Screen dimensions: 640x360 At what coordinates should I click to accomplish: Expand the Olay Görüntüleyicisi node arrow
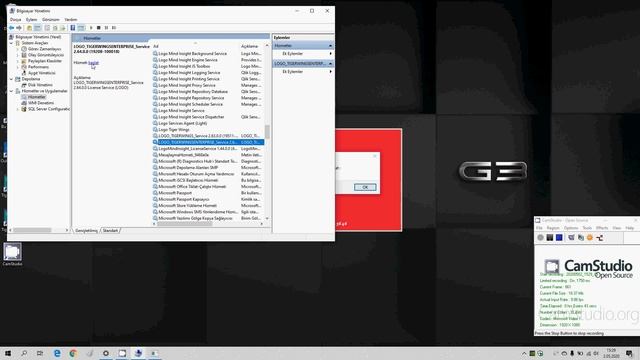click(18, 55)
